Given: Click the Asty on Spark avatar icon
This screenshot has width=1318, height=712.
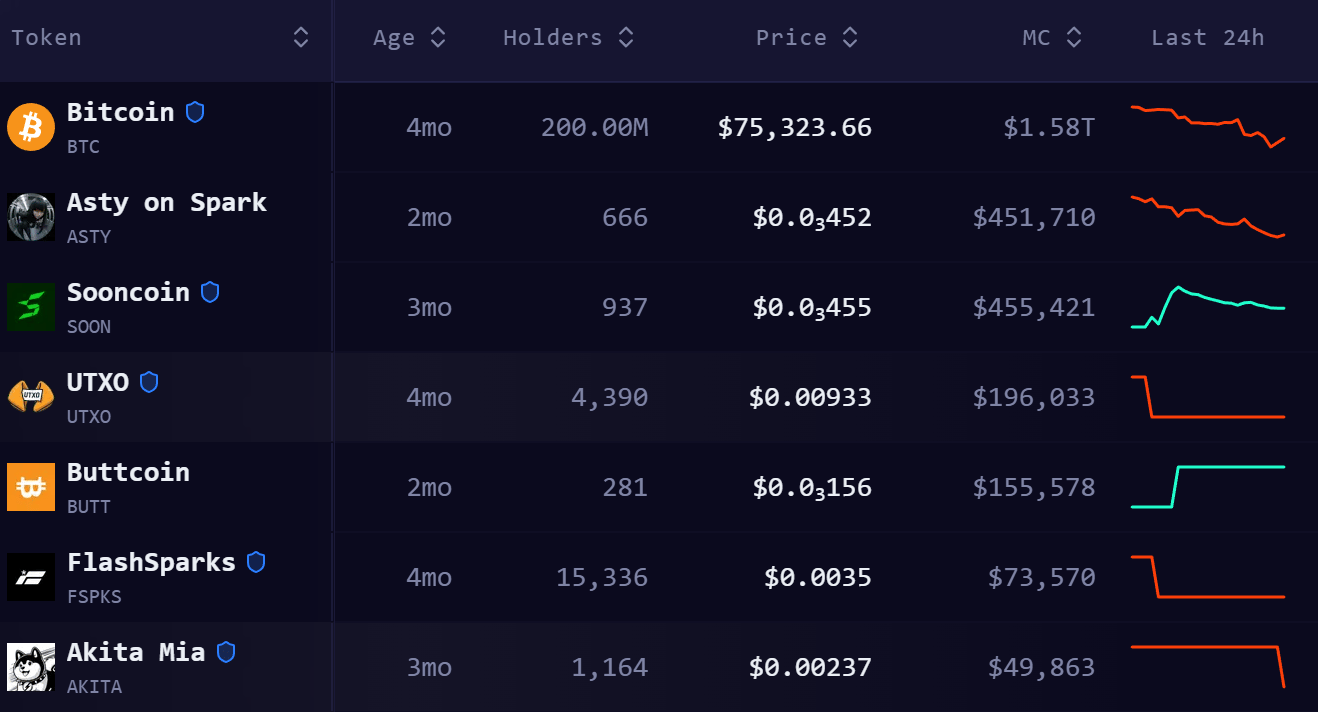Looking at the screenshot, I should click(x=31, y=217).
